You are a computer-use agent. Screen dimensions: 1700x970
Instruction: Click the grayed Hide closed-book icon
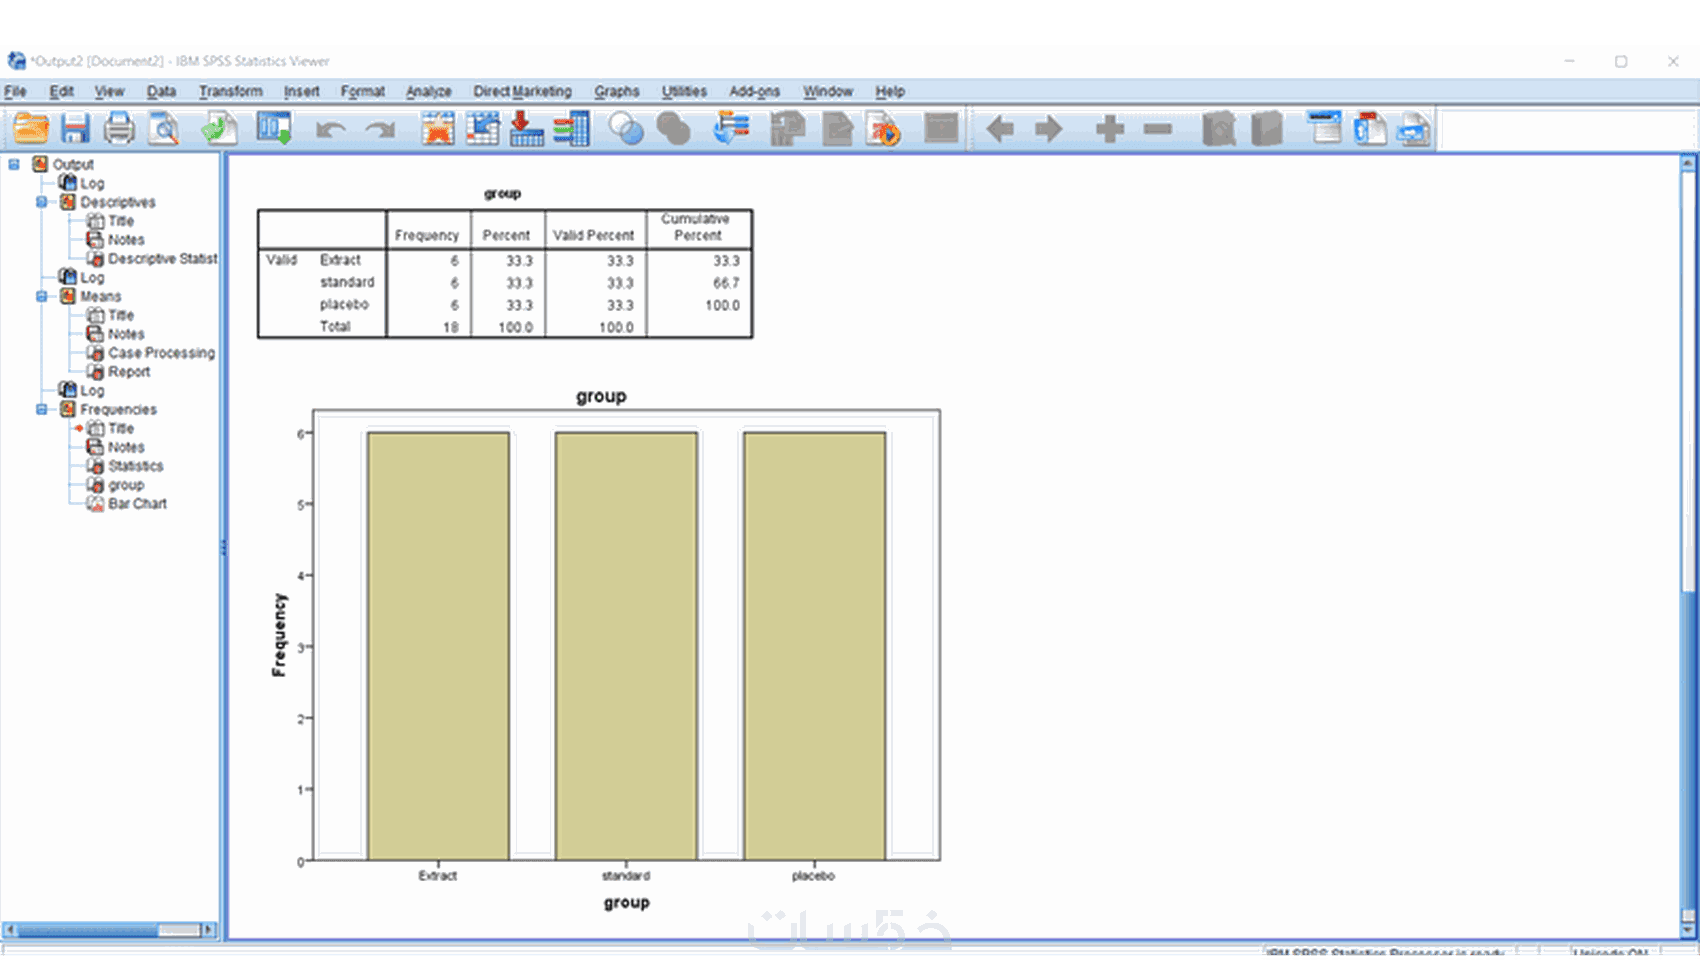tap(1267, 129)
